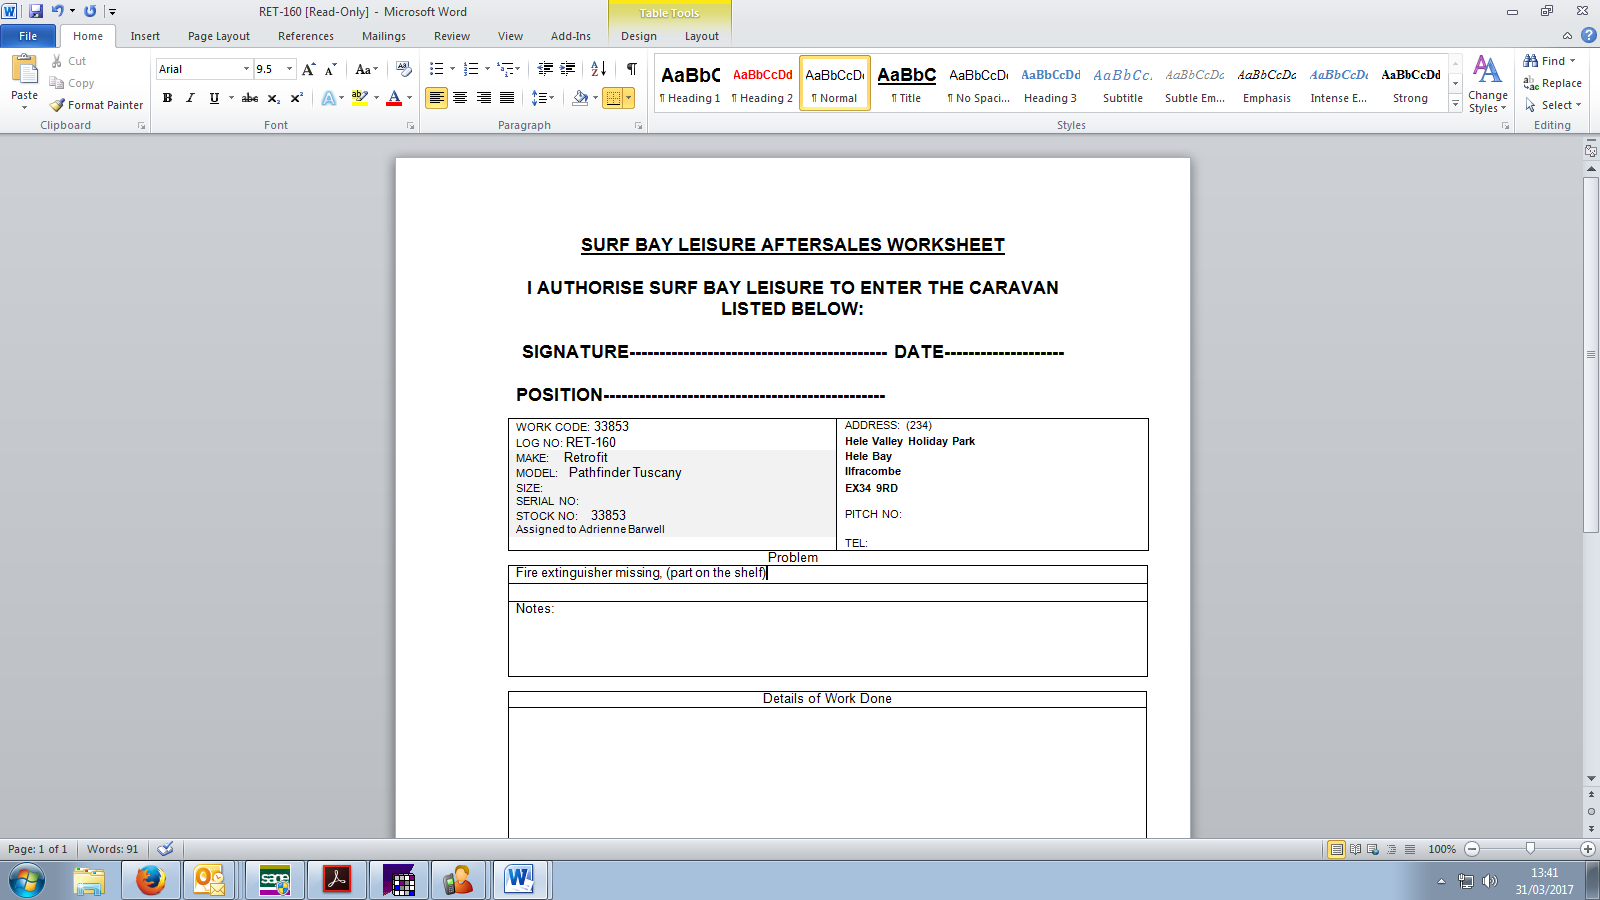Apply the No Spacing style
Viewport: 1600px width, 900px height.
click(978, 83)
